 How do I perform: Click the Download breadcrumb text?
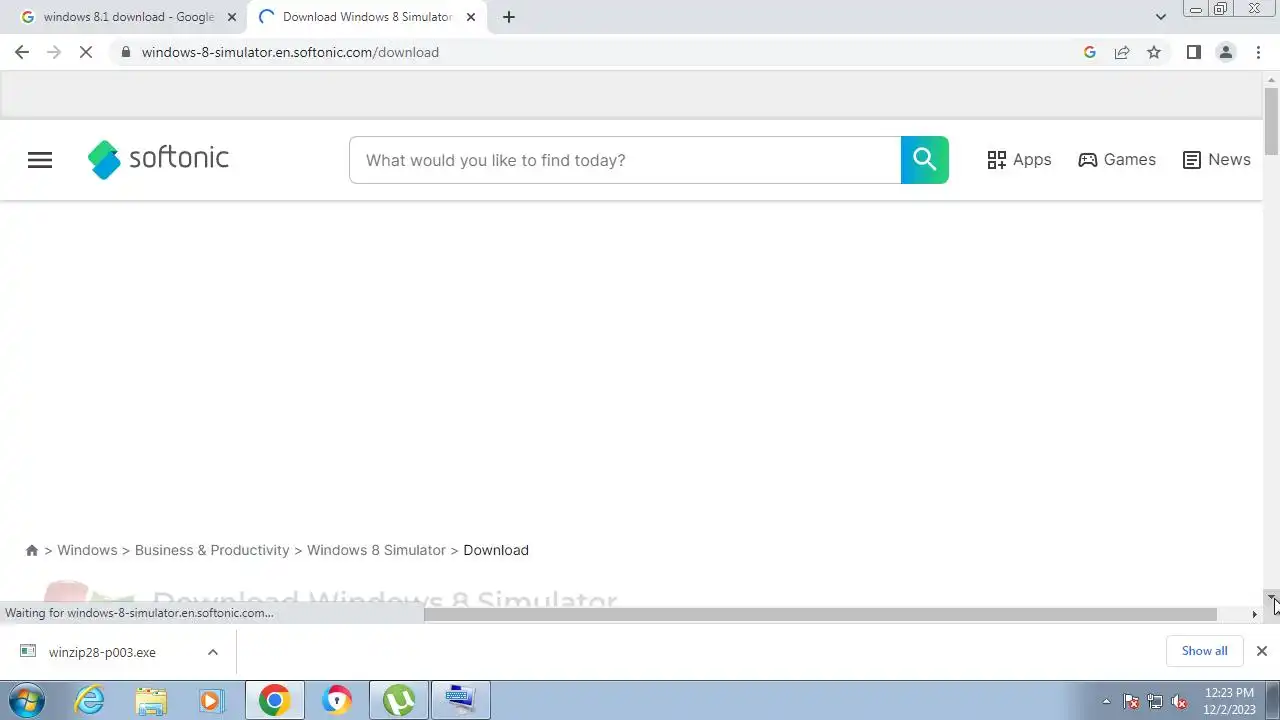[x=496, y=550]
